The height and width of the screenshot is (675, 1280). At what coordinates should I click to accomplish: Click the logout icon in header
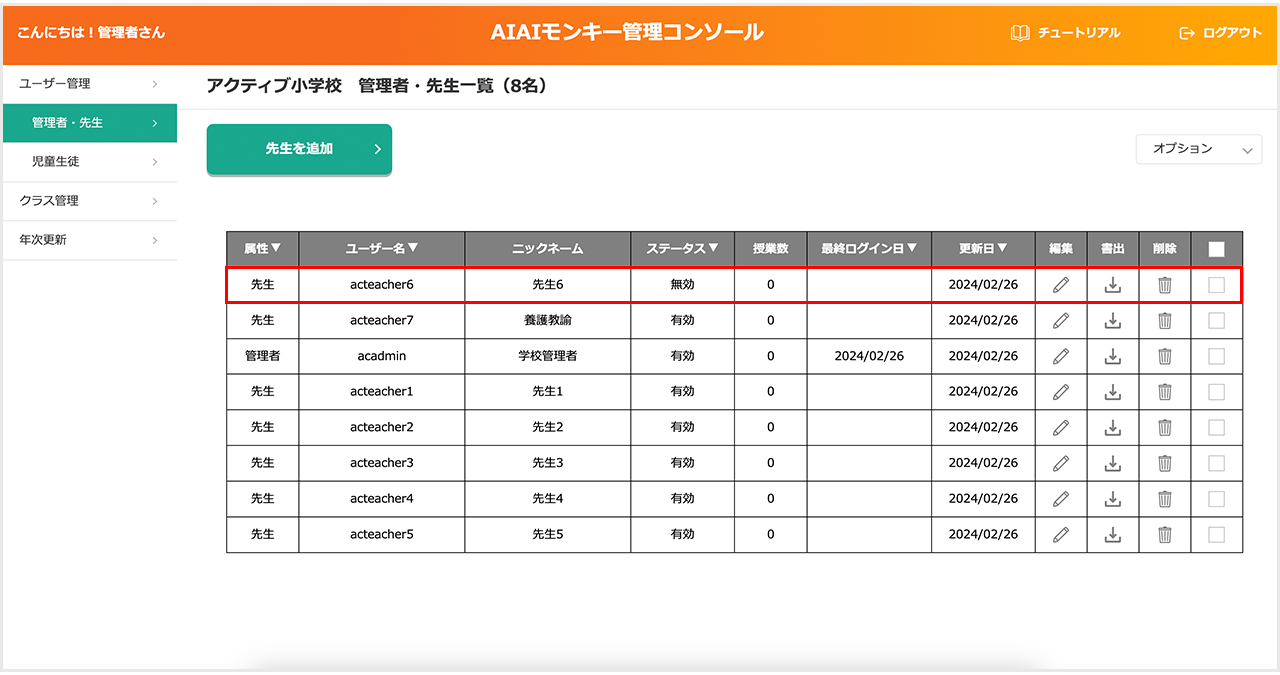(1187, 33)
